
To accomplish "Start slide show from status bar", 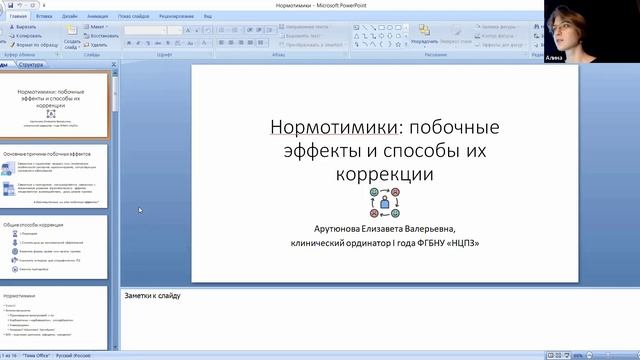I will [567, 356].
